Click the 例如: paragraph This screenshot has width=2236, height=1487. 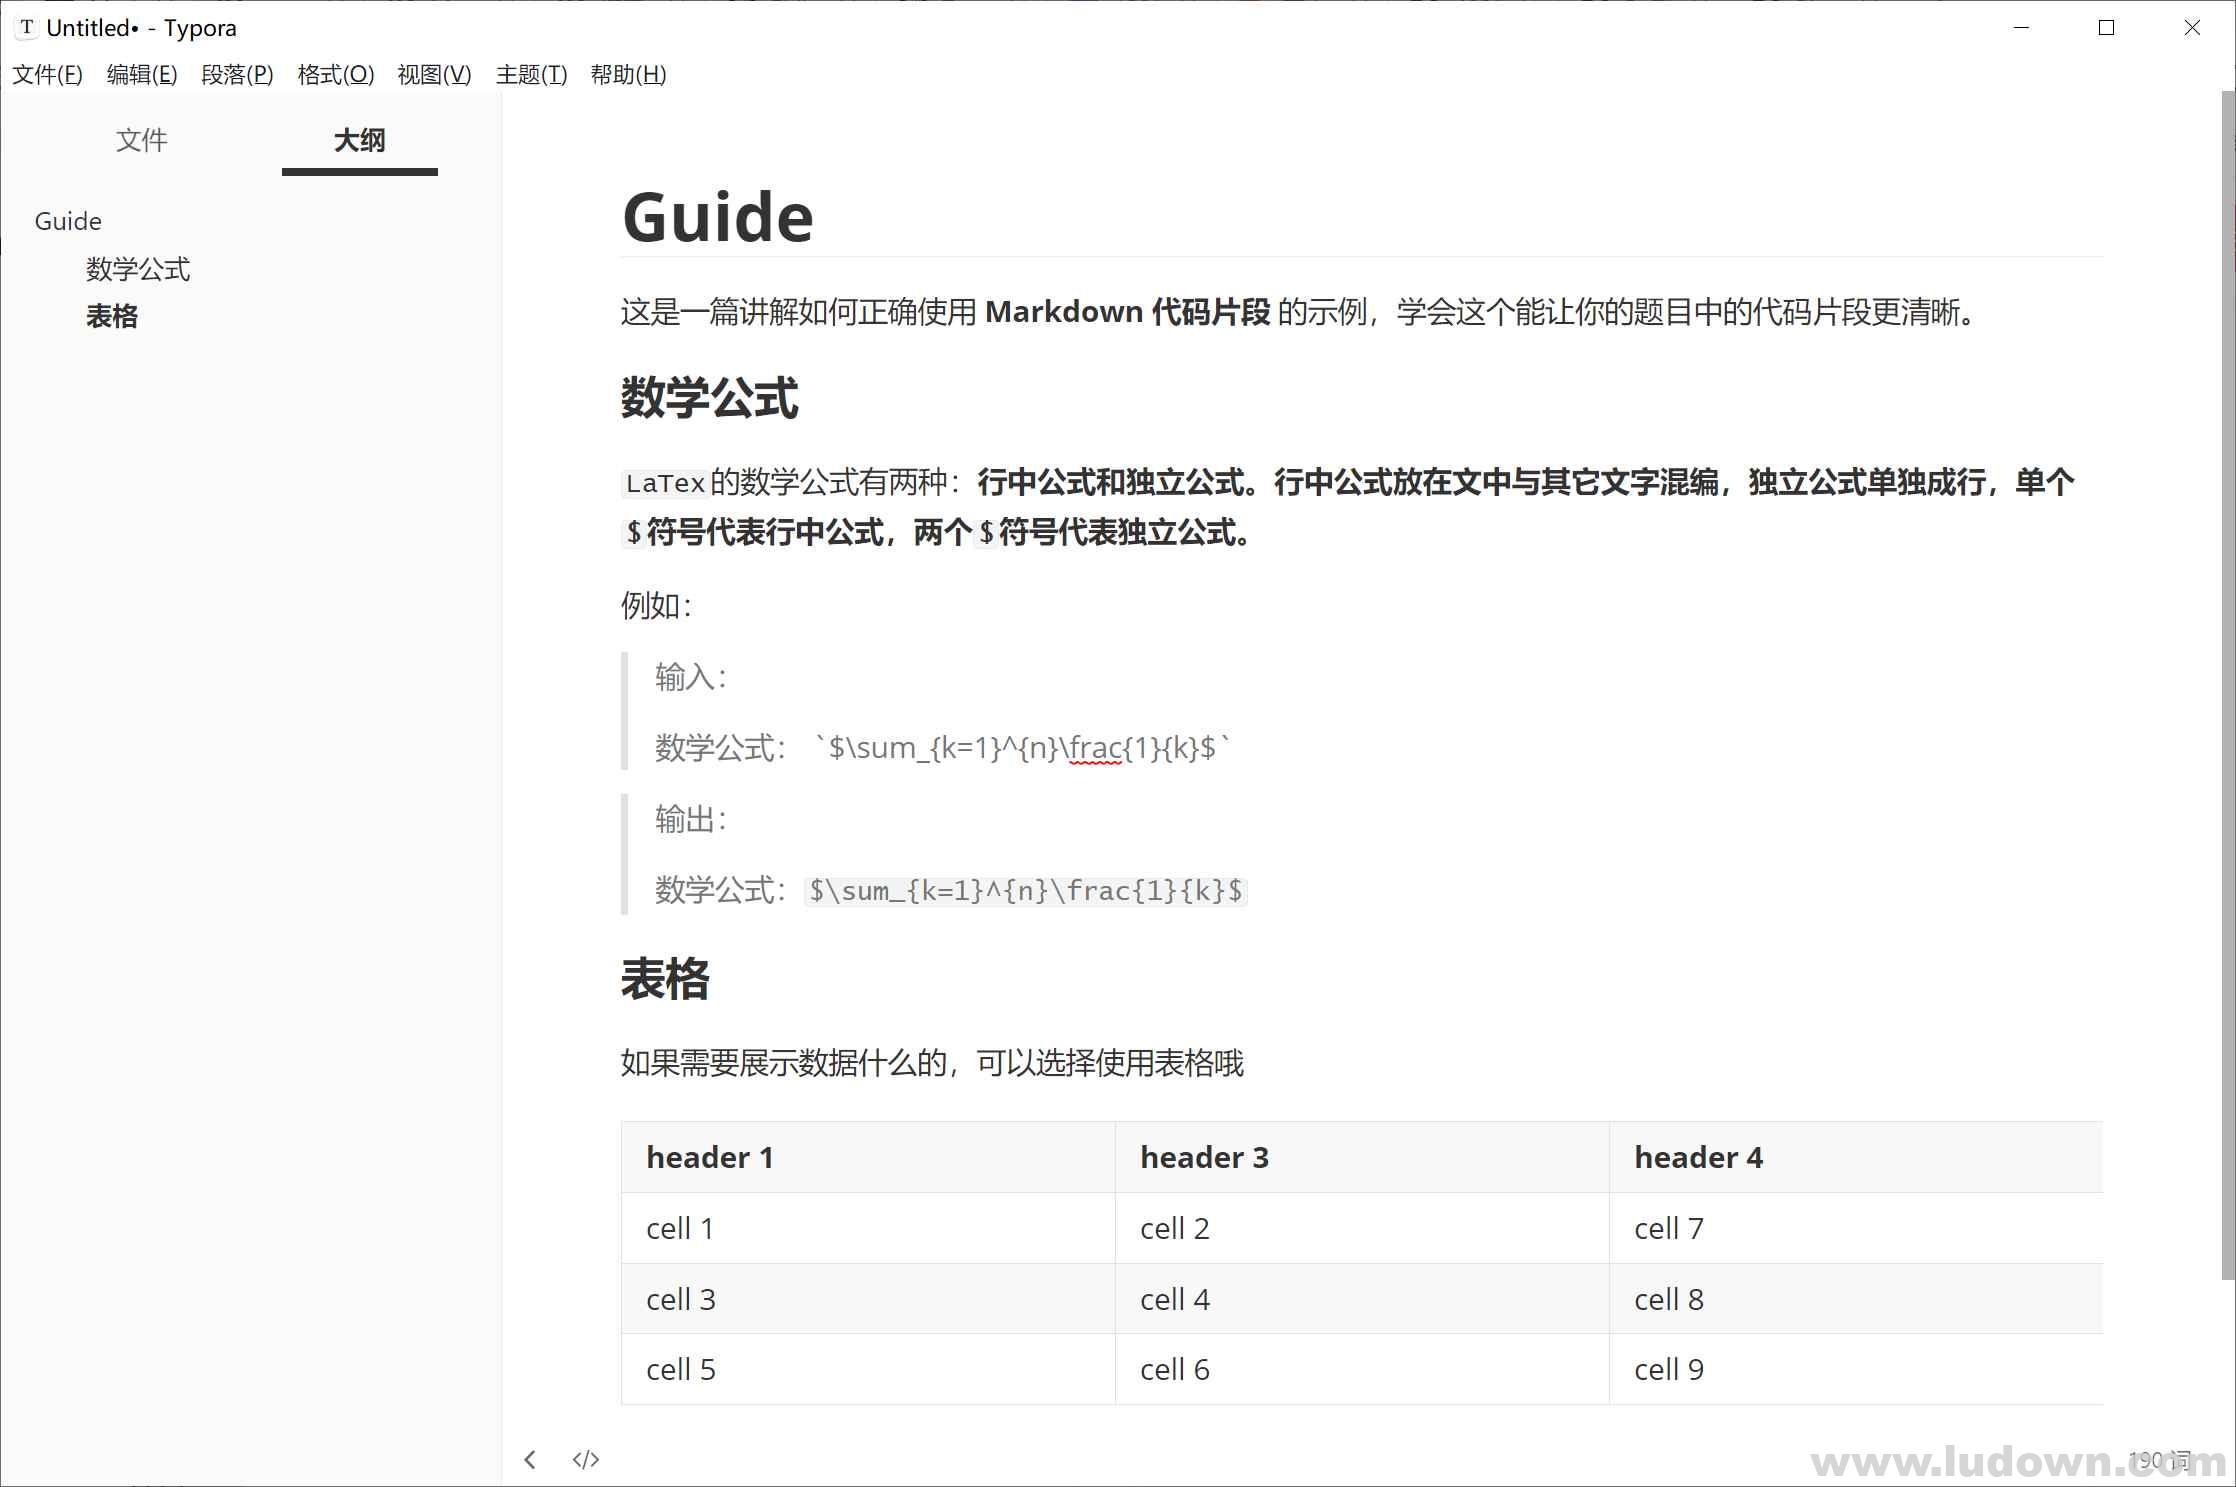click(x=657, y=605)
